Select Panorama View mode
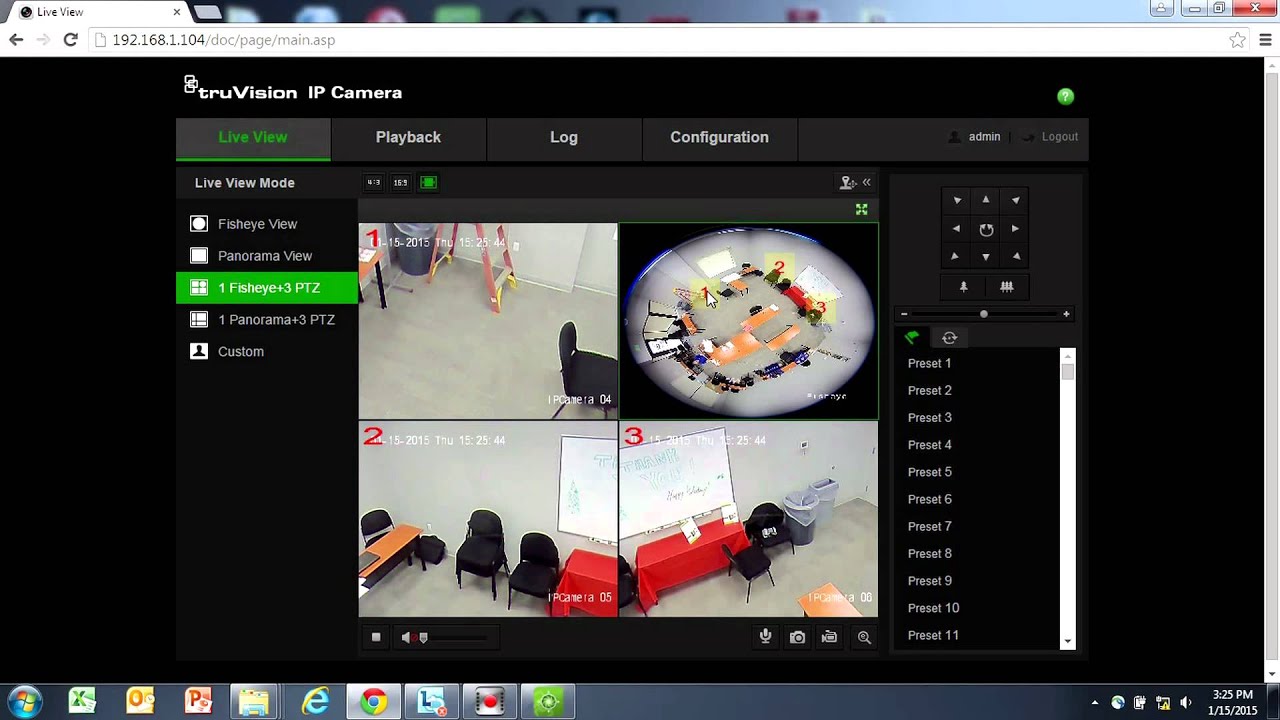 click(x=267, y=256)
